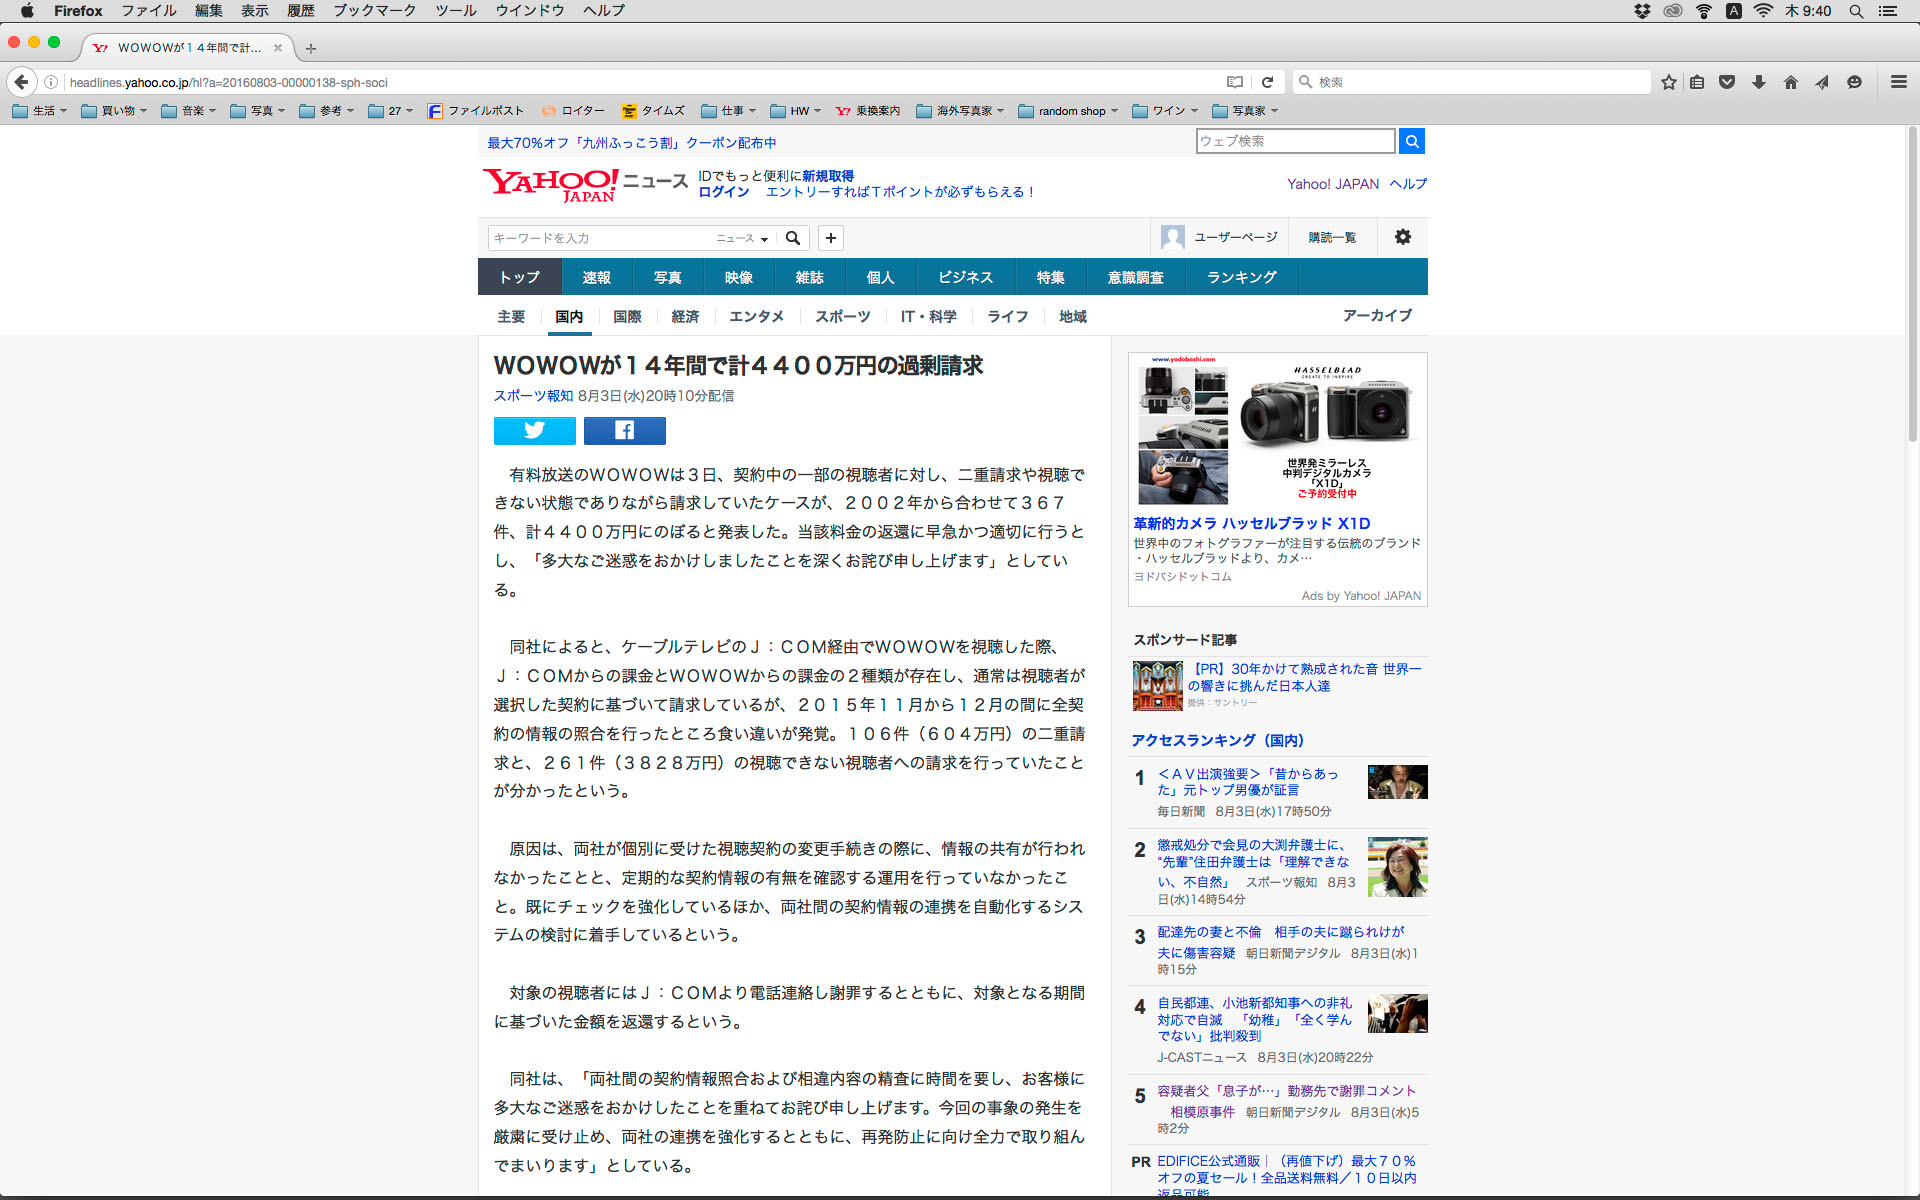Open the Firefox home page icon

tap(1790, 82)
